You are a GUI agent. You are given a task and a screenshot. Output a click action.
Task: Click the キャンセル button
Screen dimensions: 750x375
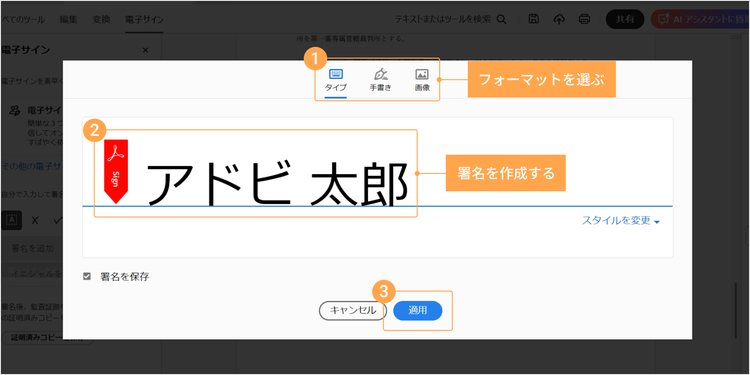[353, 310]
